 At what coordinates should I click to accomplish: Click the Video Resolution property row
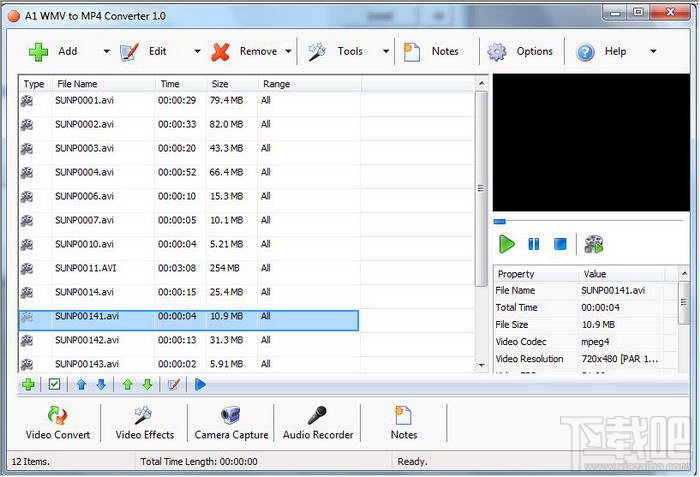click(585, 359)
